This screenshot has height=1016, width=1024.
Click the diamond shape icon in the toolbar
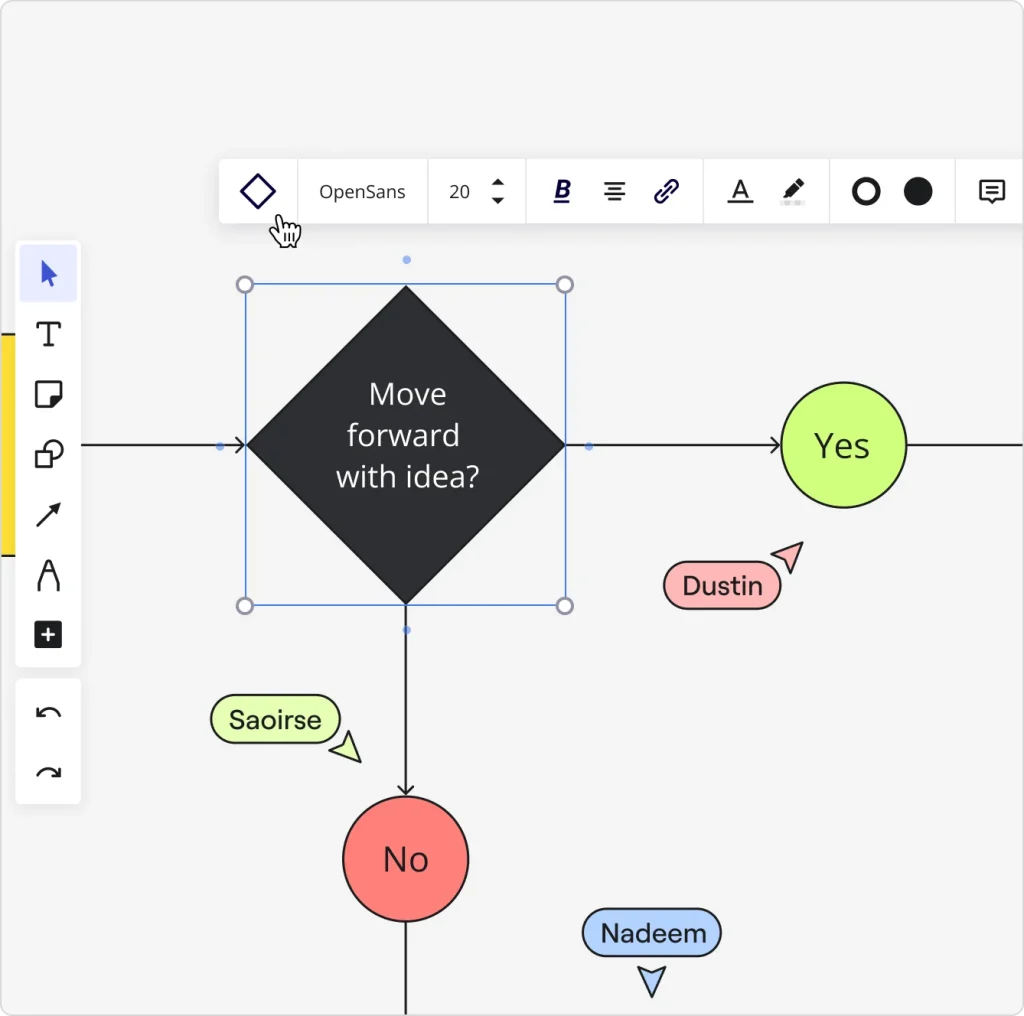pyautogui.click(x=258, y=190)
